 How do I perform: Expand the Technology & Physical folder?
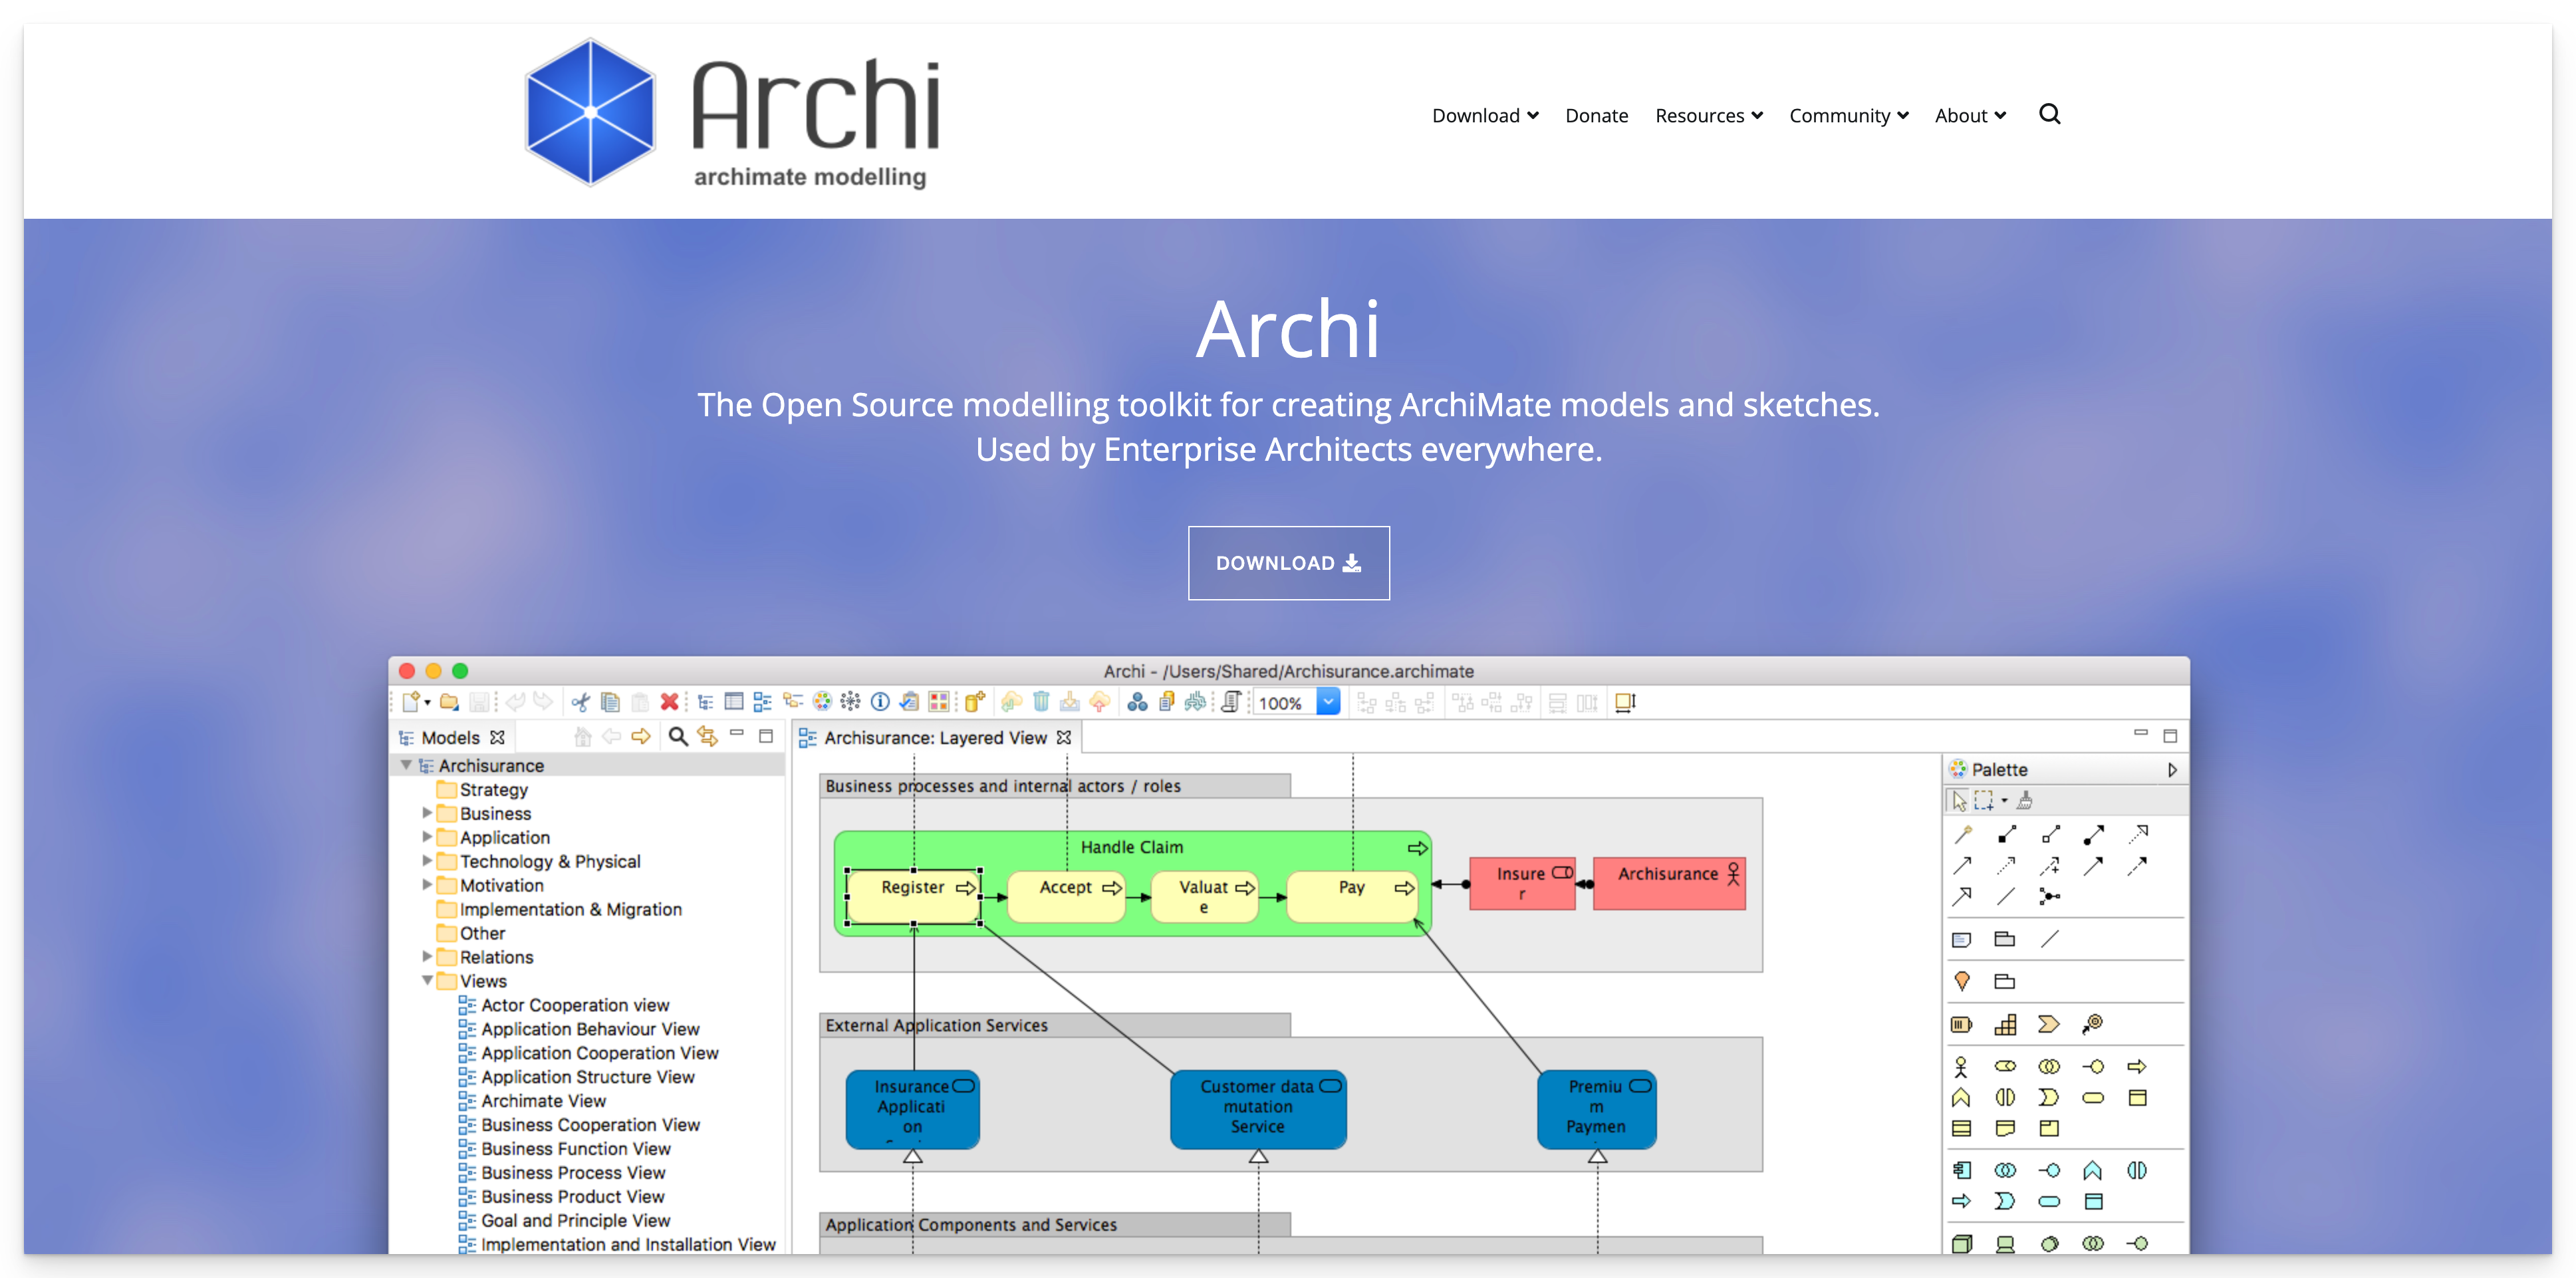tap(427, 861)
